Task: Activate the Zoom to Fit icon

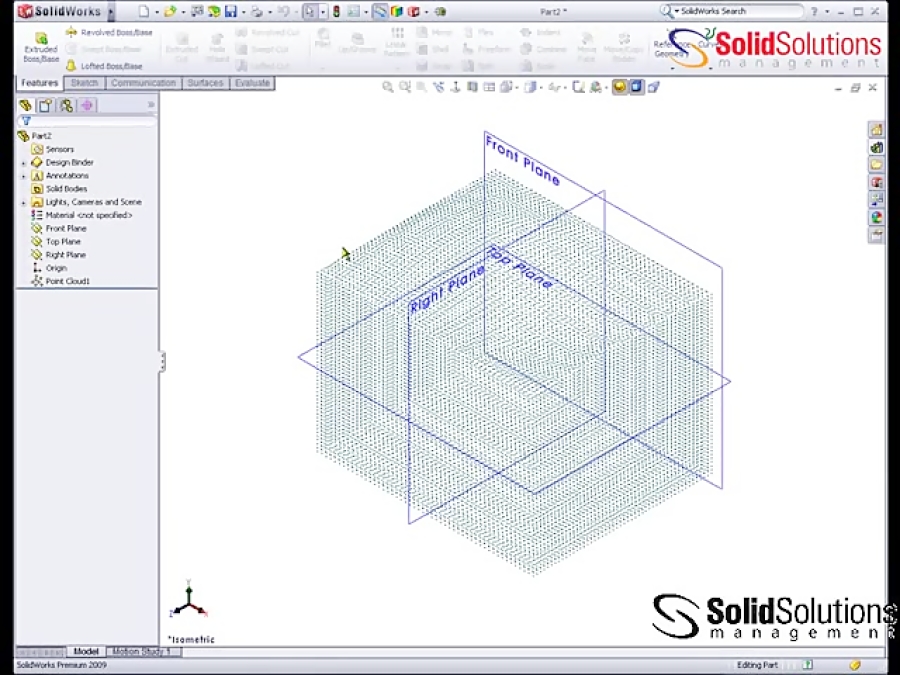Action: (x=388, y=87)
